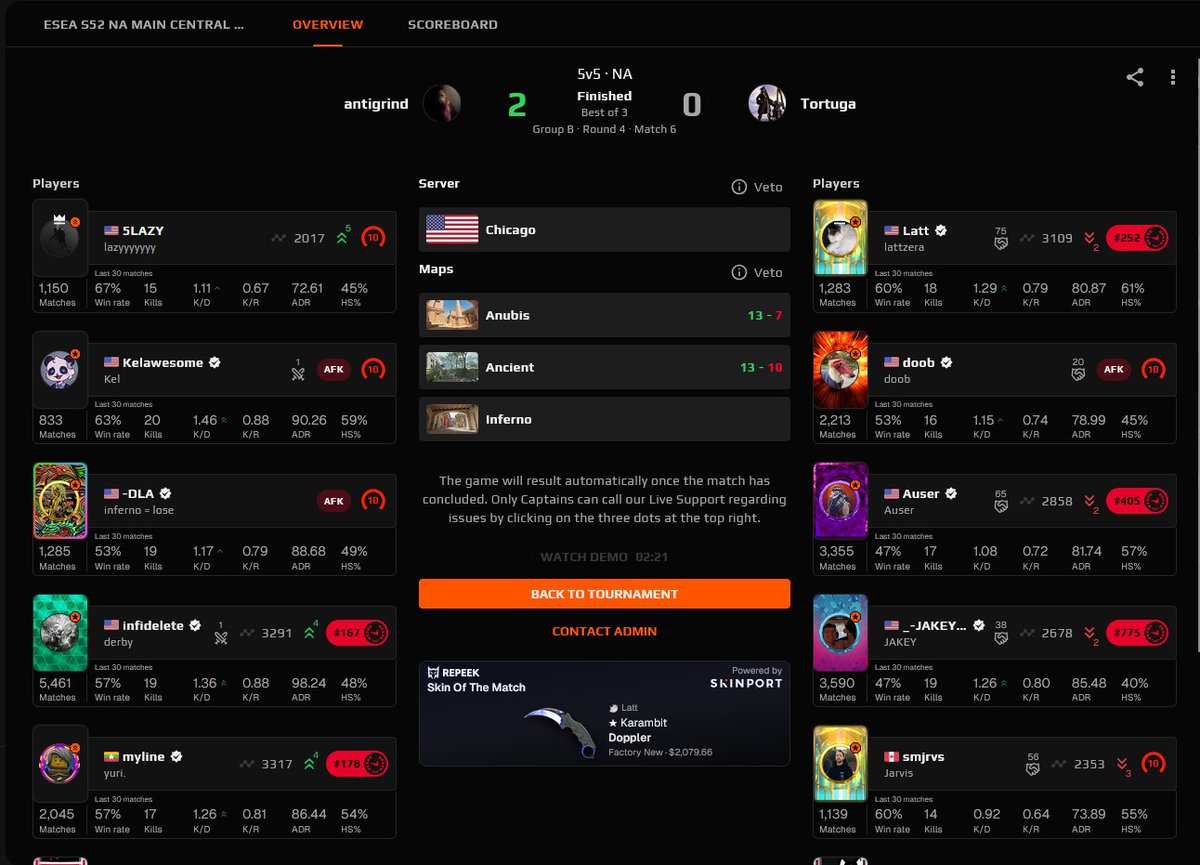Switch to the Scoreboard tab
The width and height of the screenshot is (1200, 865).
click(x=452, y=24)
